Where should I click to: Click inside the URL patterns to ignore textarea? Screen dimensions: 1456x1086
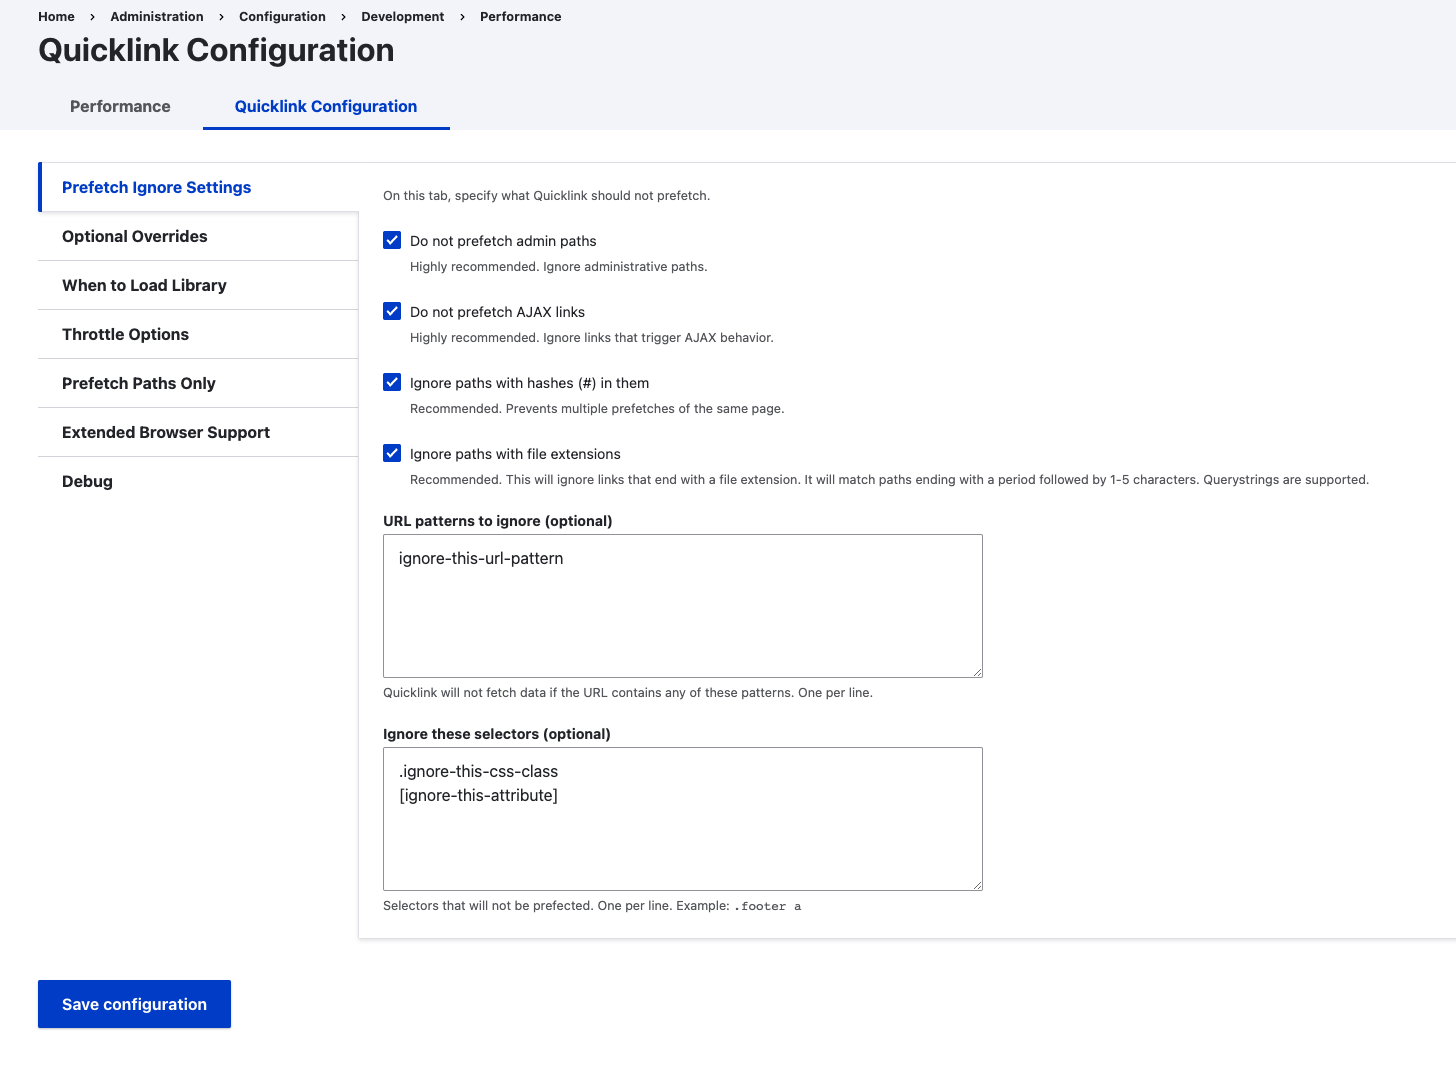pos(683,606)
